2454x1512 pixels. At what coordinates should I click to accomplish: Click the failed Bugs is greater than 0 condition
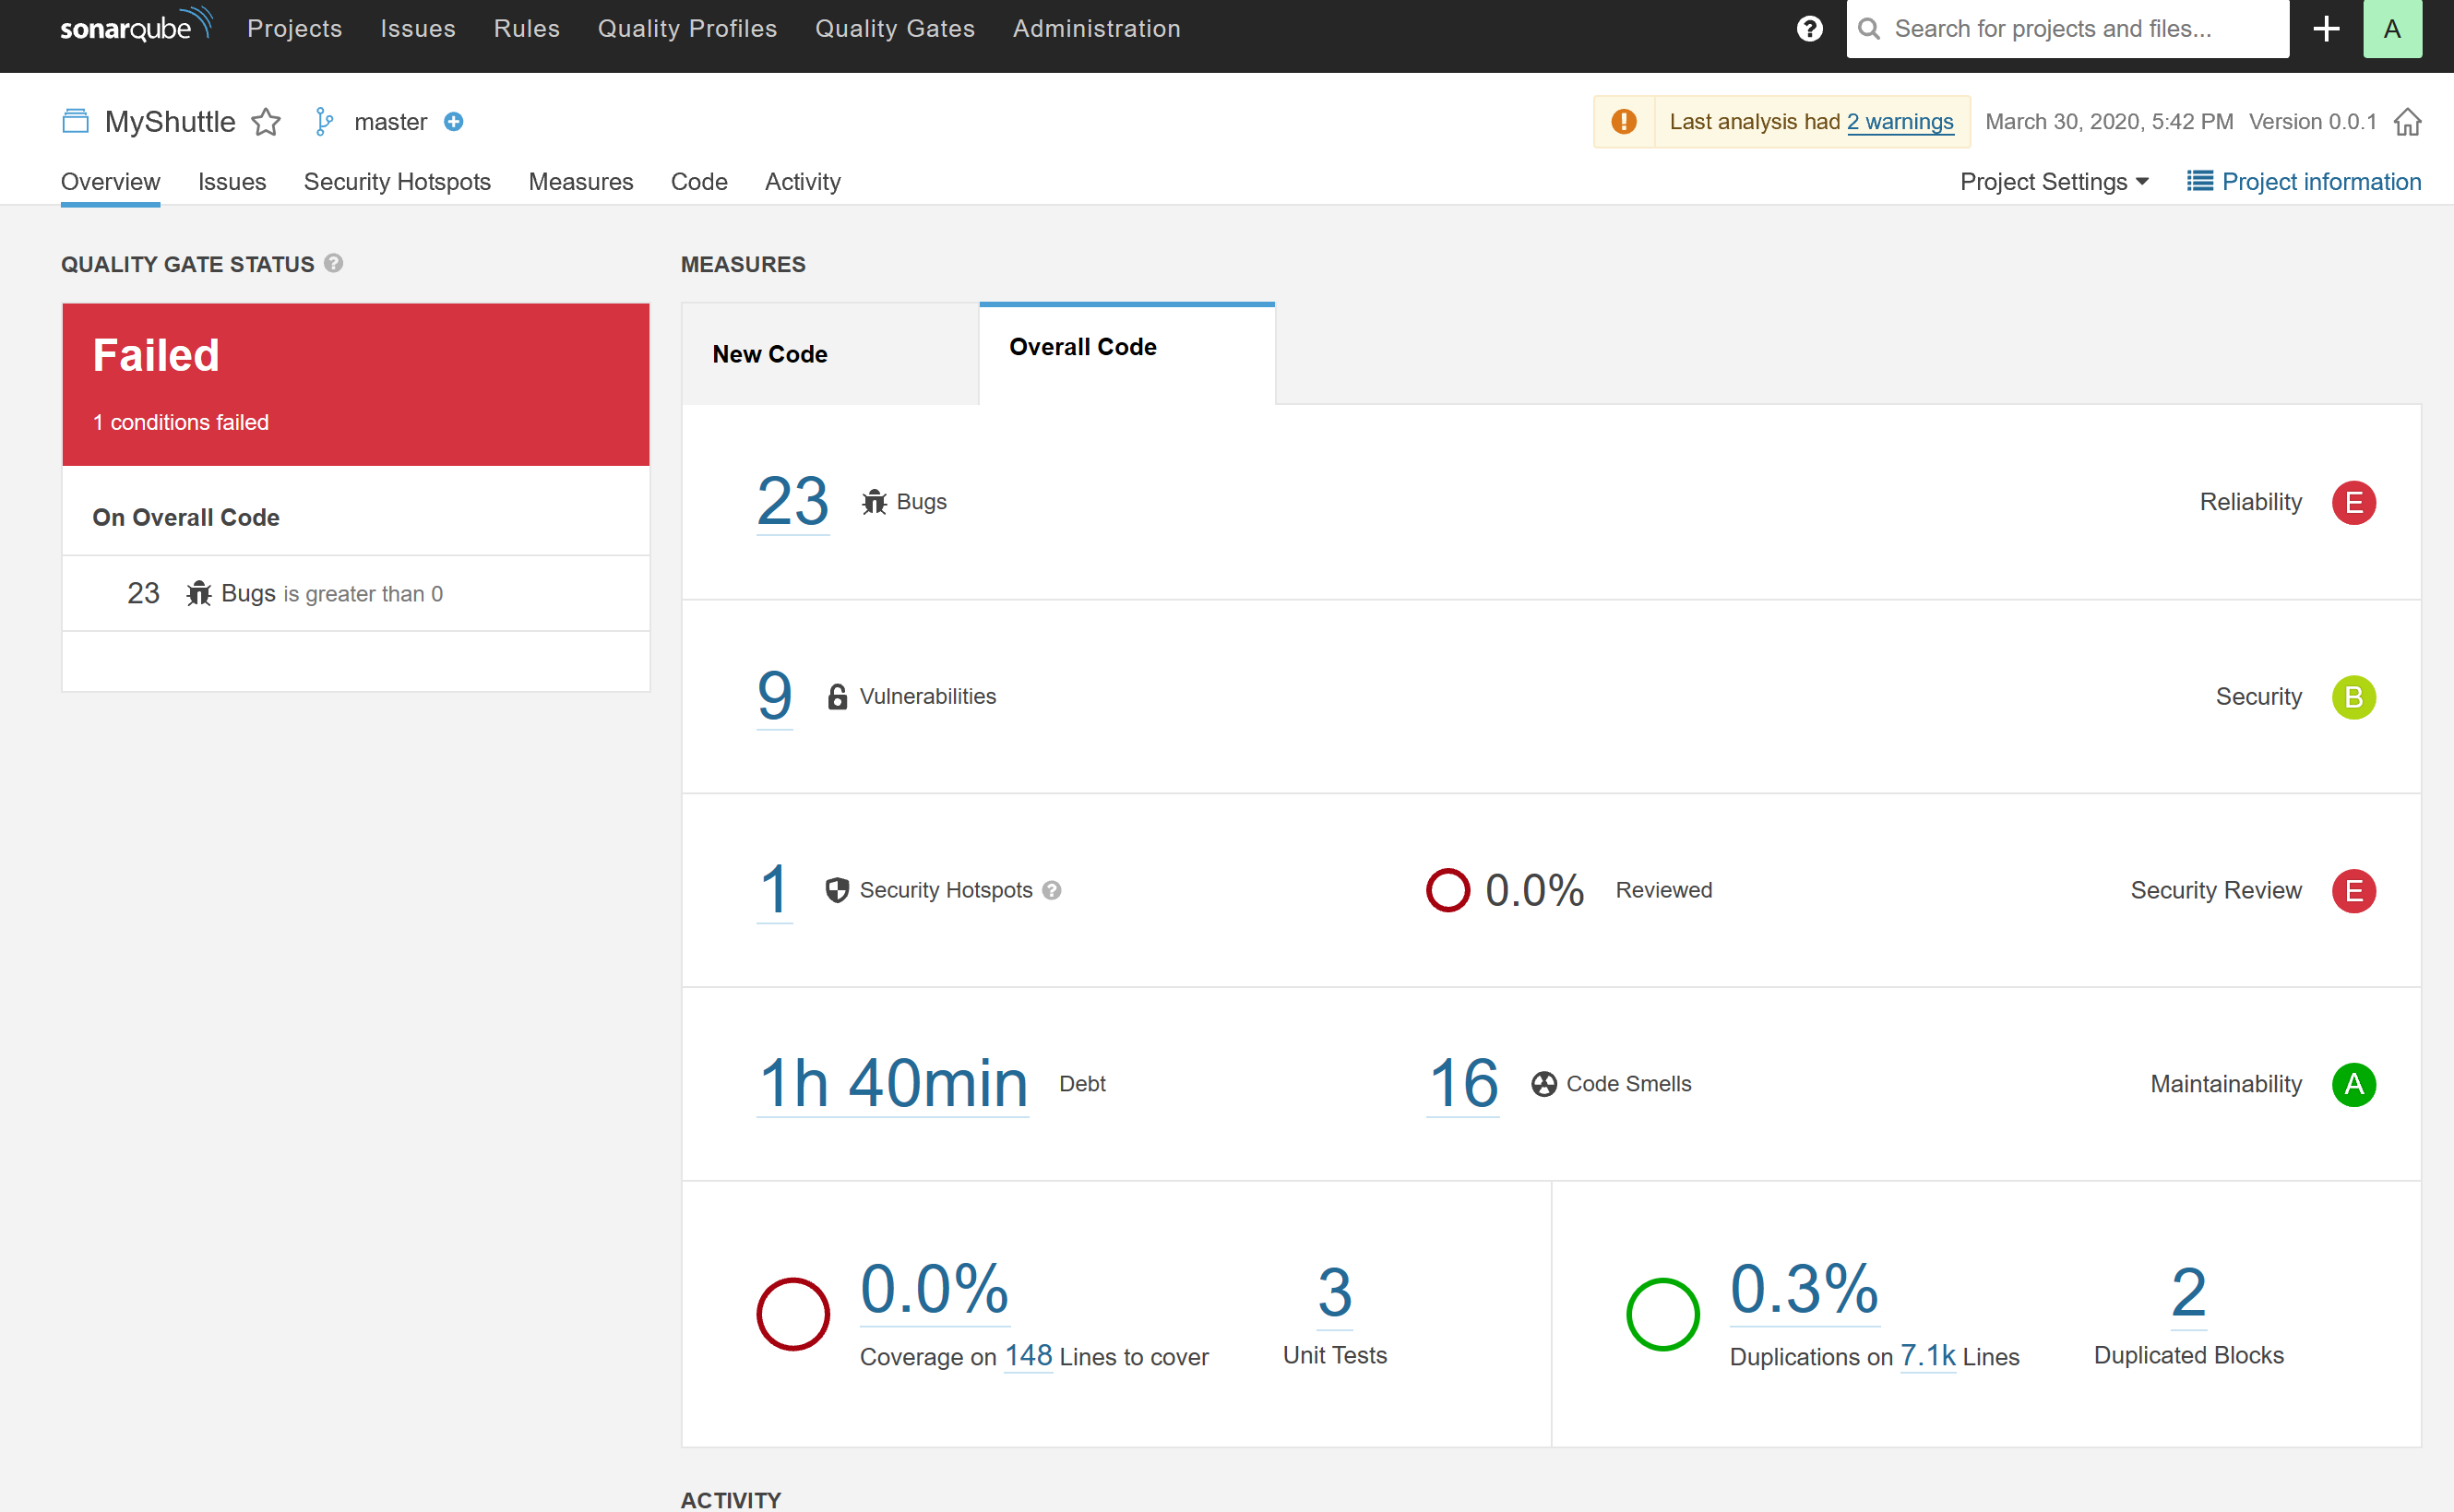point(356,593)
